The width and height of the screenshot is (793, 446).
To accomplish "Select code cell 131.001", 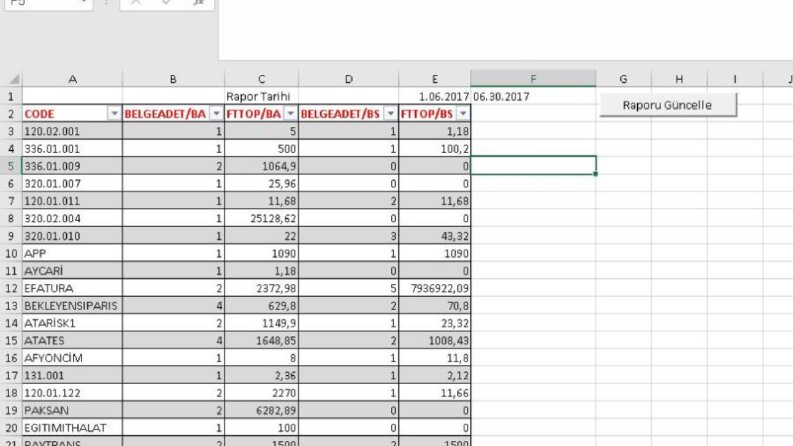I will [x=72, y=375].
